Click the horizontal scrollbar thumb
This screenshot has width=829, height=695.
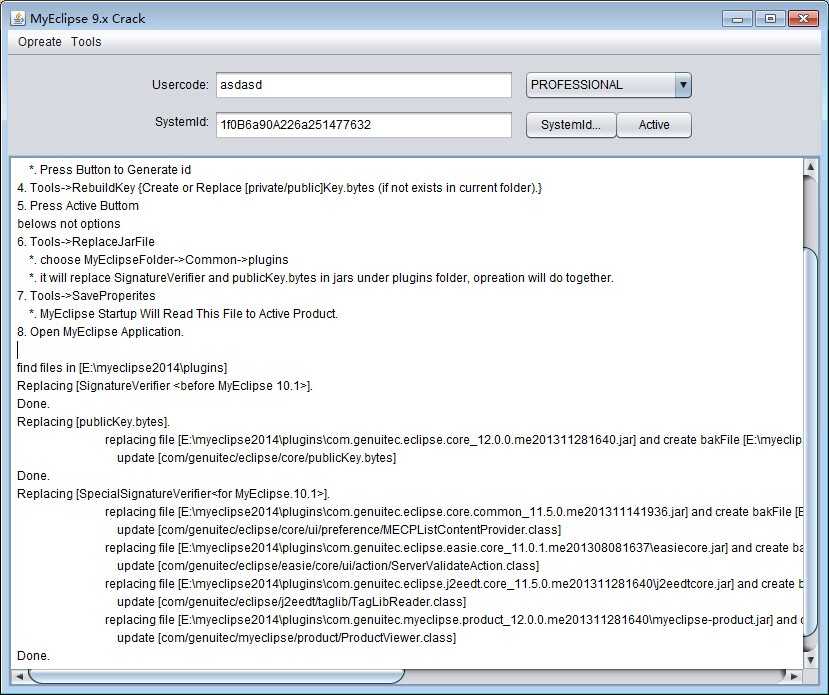click(216, 676)
